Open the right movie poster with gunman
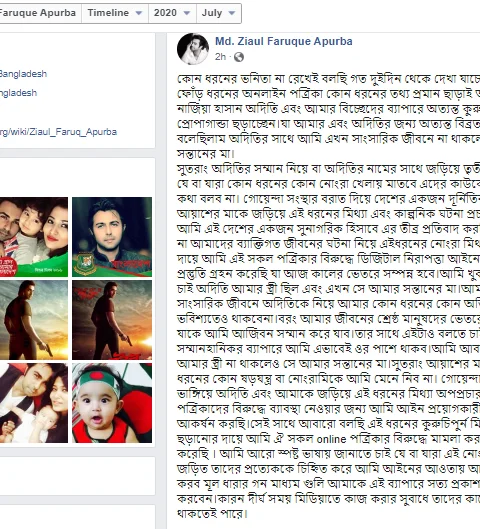 coord(112,320)
